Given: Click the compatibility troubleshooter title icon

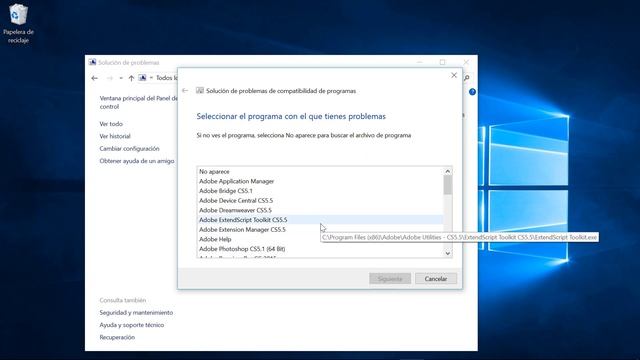Looking at the screenshot, I should tap(200, 91).
